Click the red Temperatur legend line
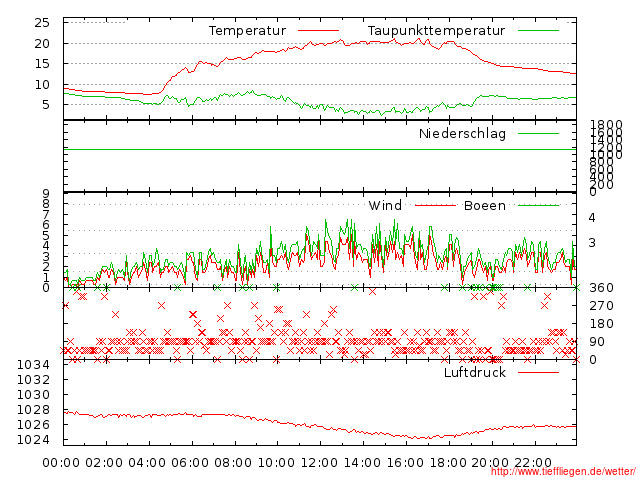This screenshot has height=480, width=640. pos(319,32)
